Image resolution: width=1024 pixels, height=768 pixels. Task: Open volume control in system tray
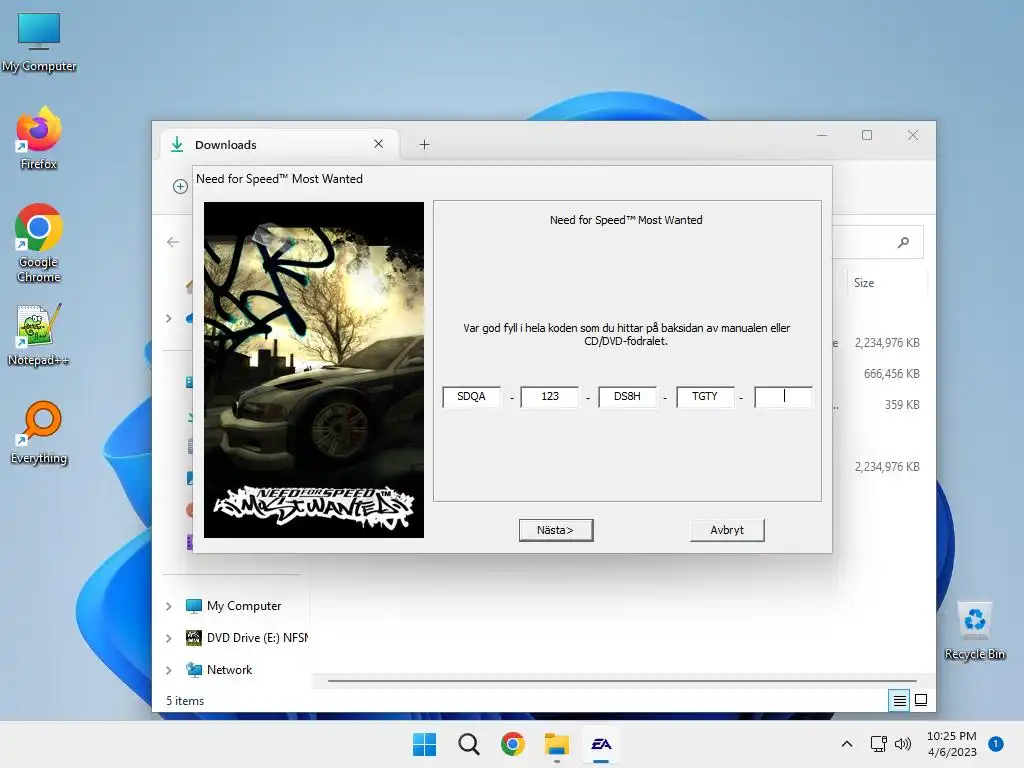903,744
